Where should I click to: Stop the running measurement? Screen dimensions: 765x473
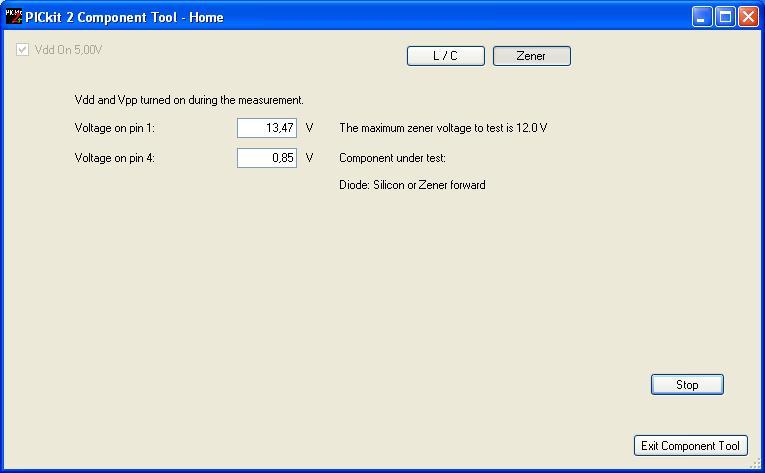(687, 385)
